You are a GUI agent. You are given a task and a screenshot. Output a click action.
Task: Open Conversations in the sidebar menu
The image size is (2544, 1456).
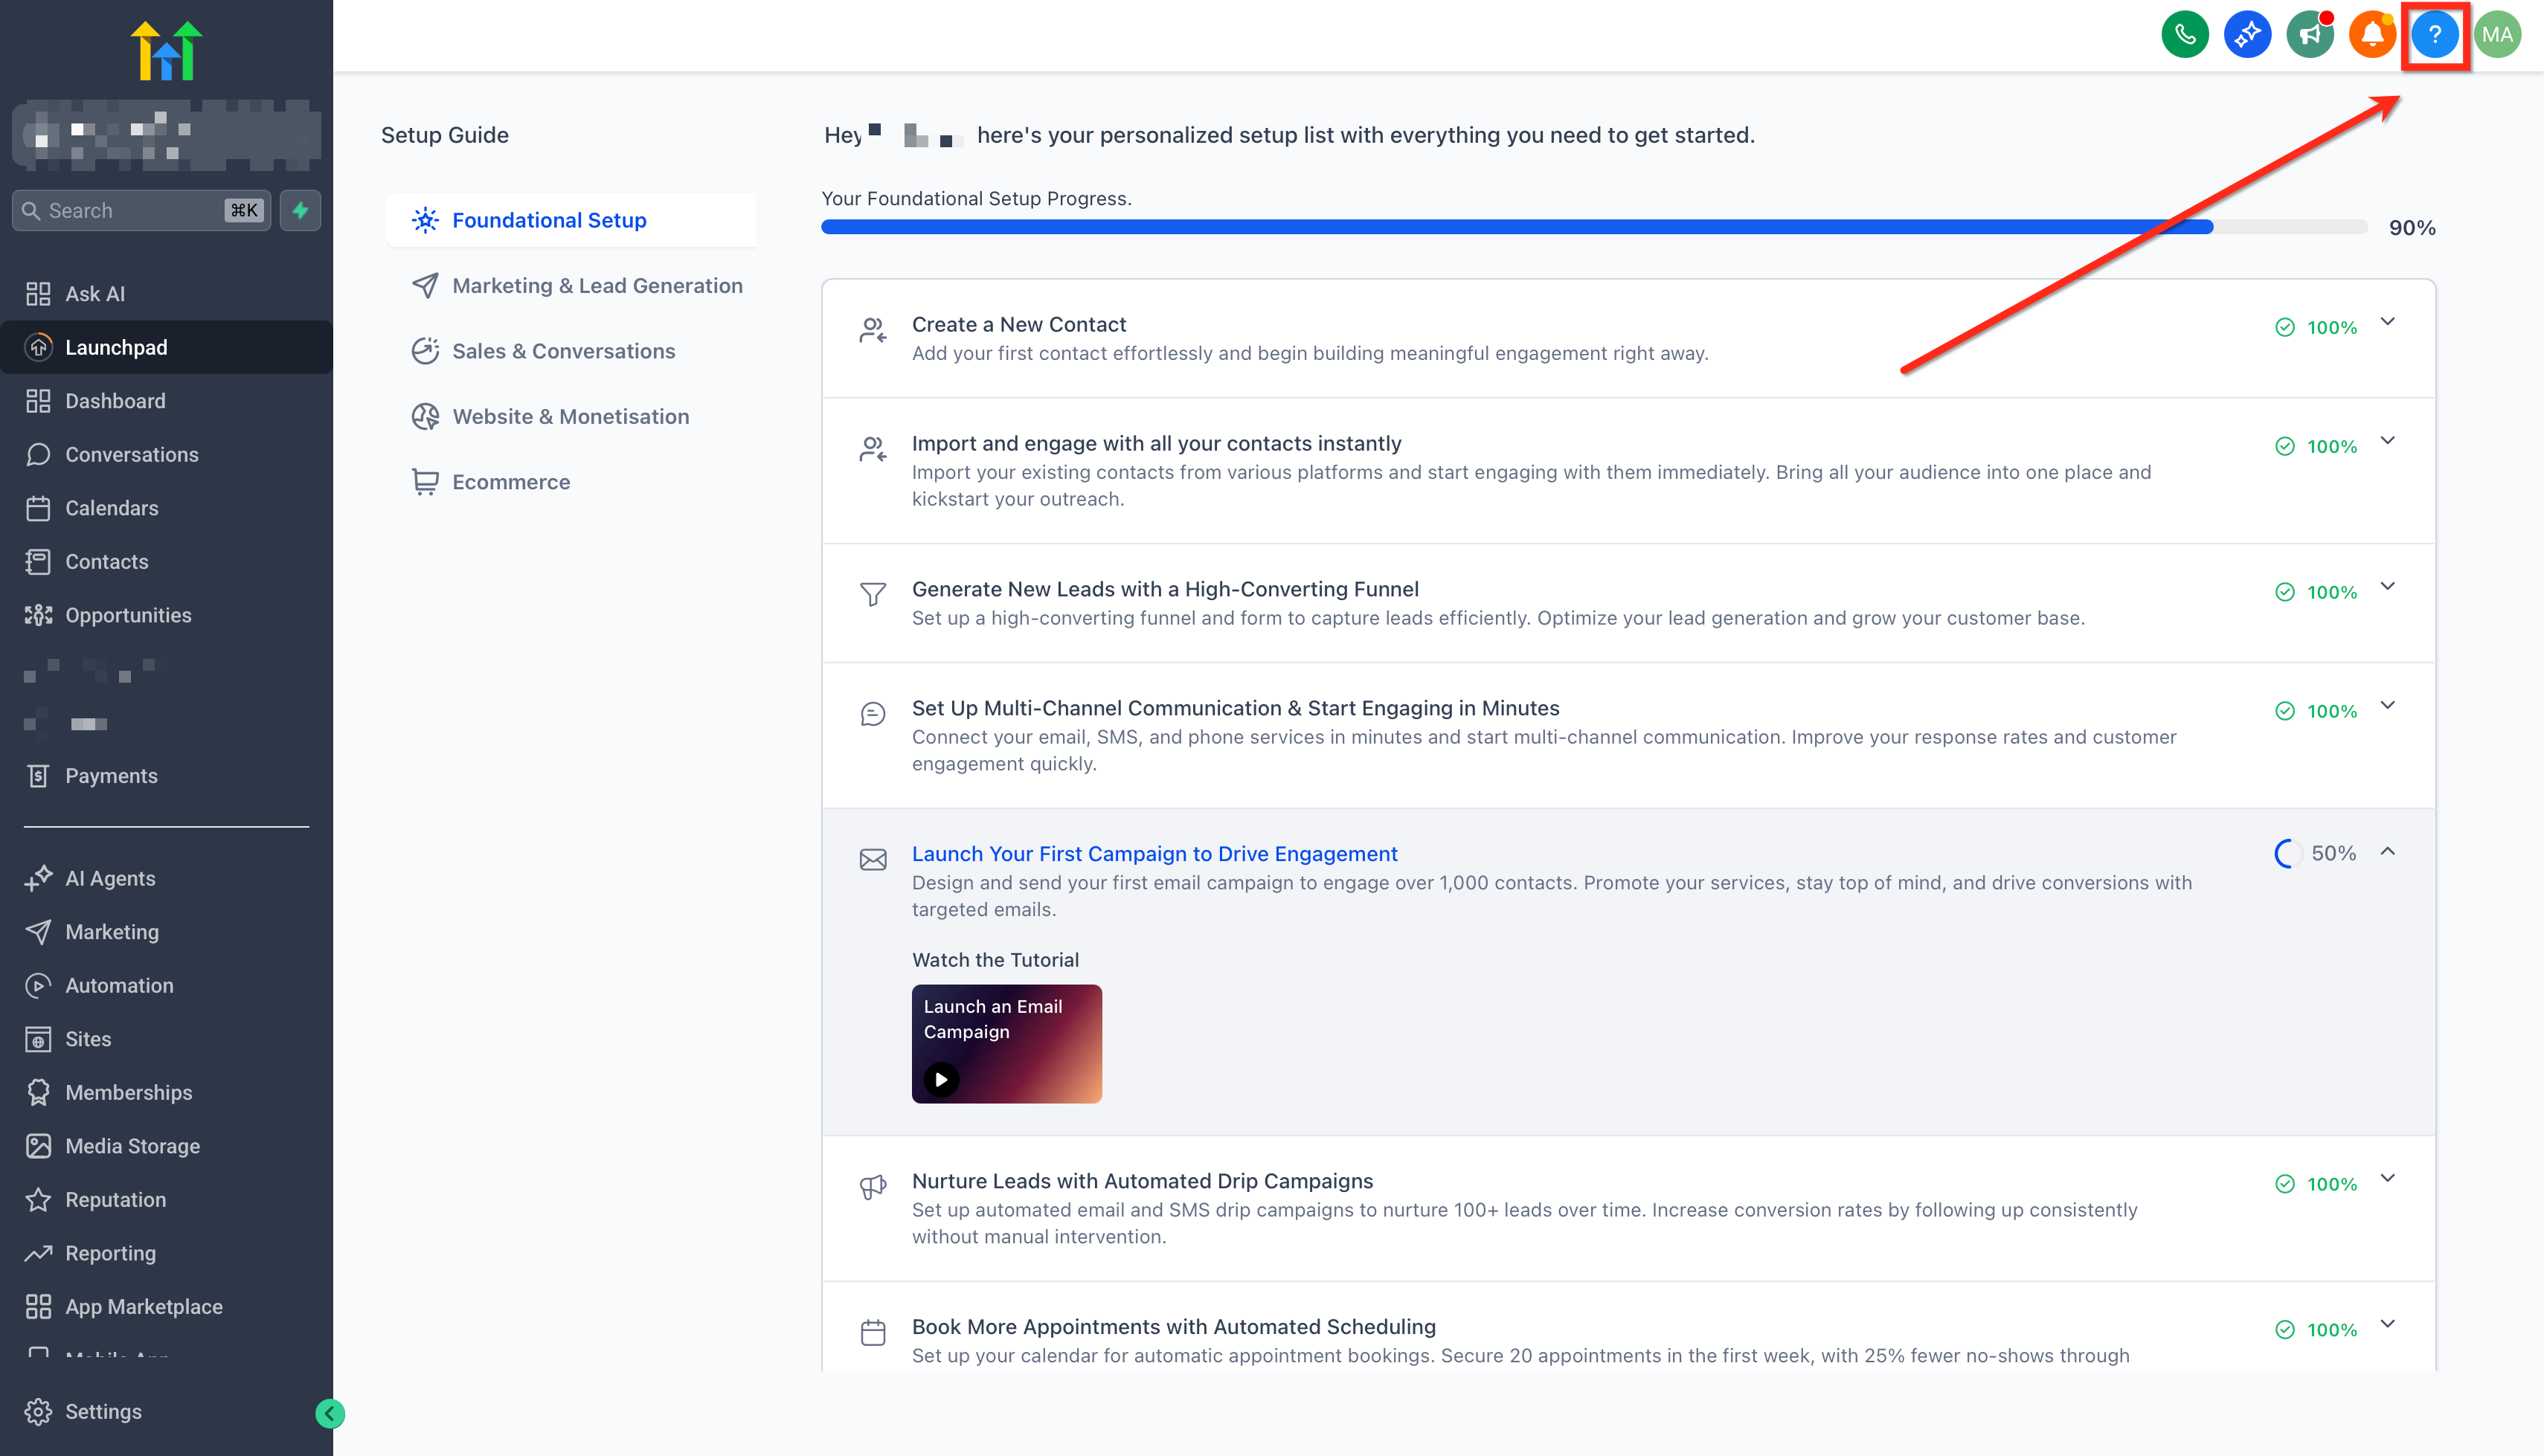131,454
